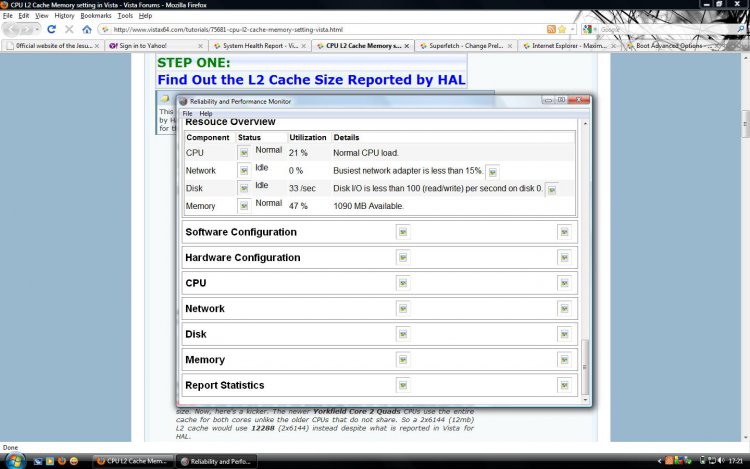The width and height of the screenshot is (750, 469).
Task: Switch to the Internet Explorer - Maxim tab
Action: (569, 46)
